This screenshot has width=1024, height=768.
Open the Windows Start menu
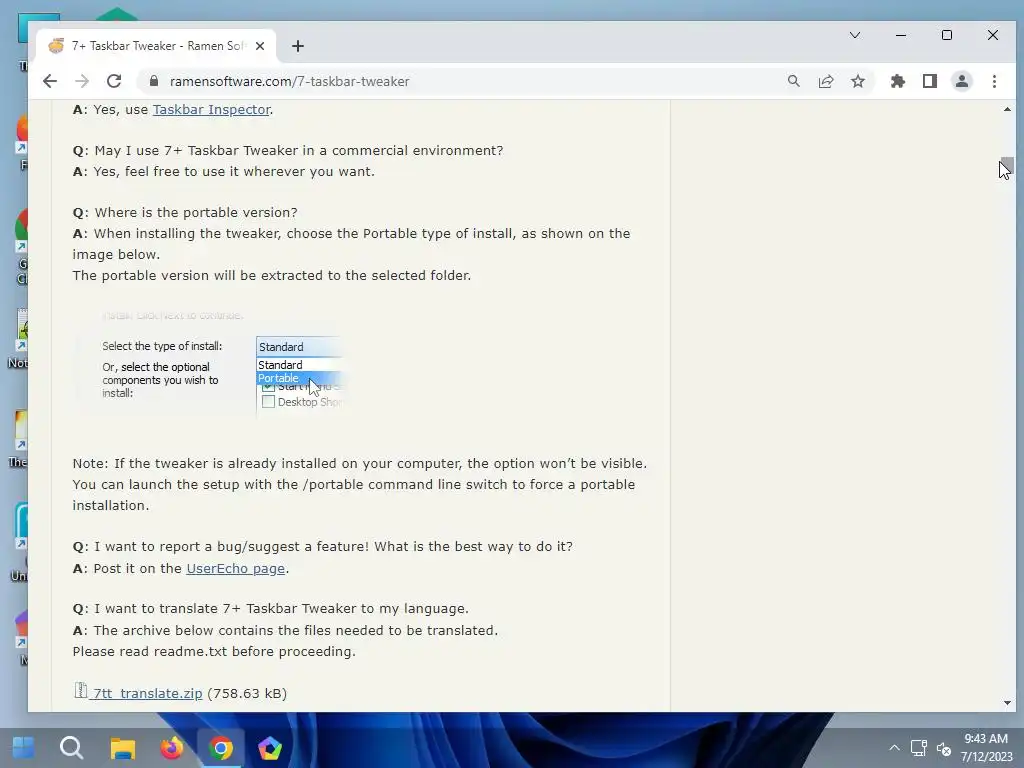pyautogui.click(x=24, y=748)
